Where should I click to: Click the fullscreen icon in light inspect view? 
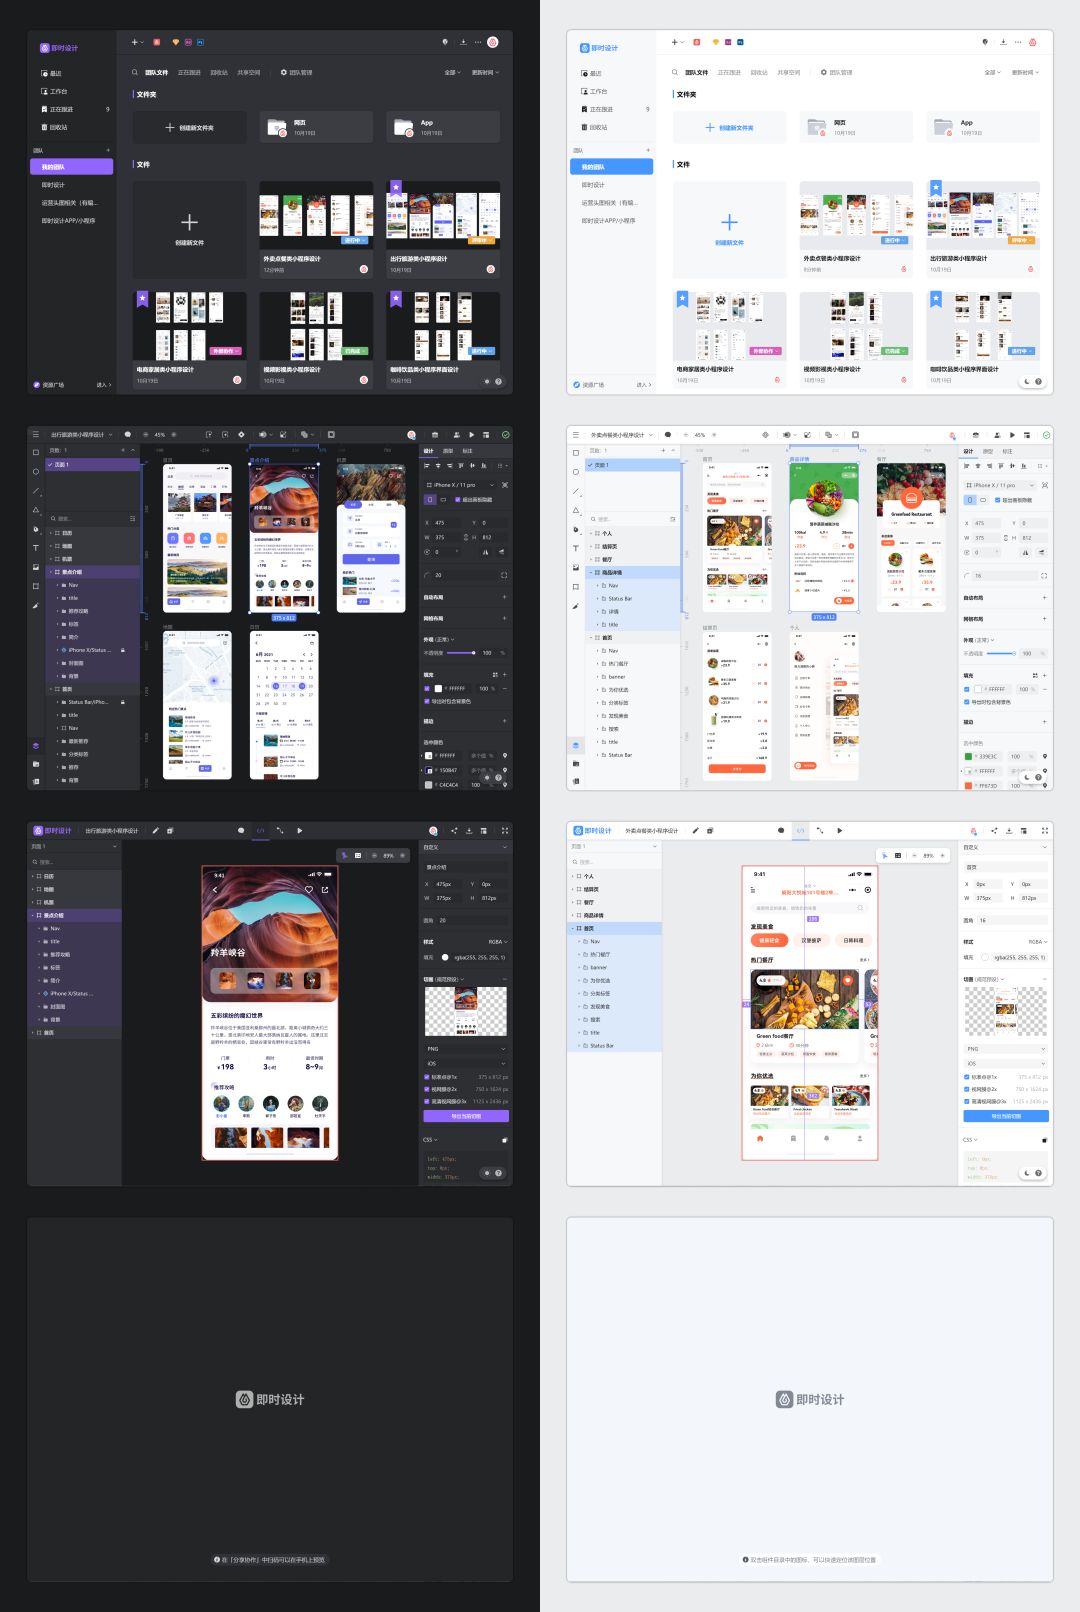click(x=1045, y=830)
